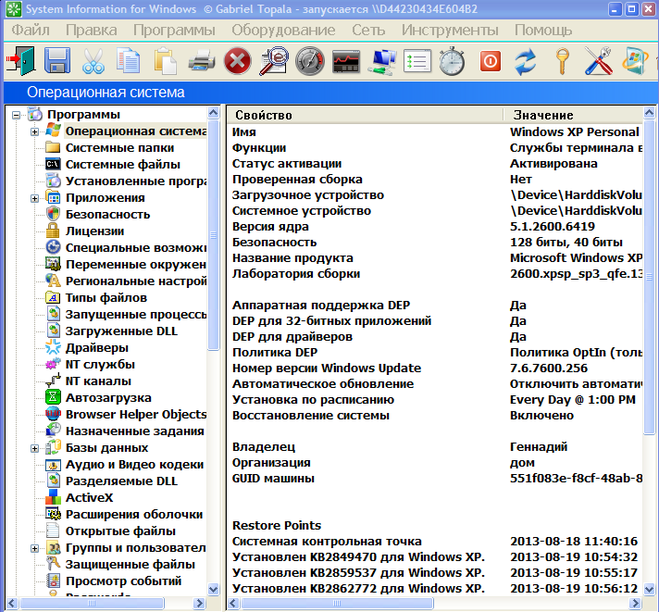The width and height of the screenshot is (659, 612).
Task: Click the Версия ядра property row
Action: point(435,227)
